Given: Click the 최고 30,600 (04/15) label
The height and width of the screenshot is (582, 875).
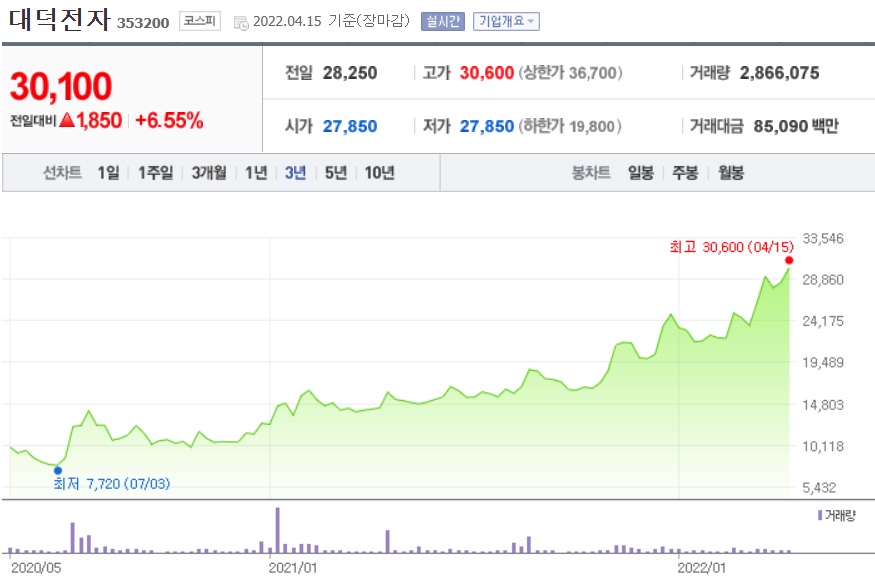Looking at the screenshot, I should [731, 247].
